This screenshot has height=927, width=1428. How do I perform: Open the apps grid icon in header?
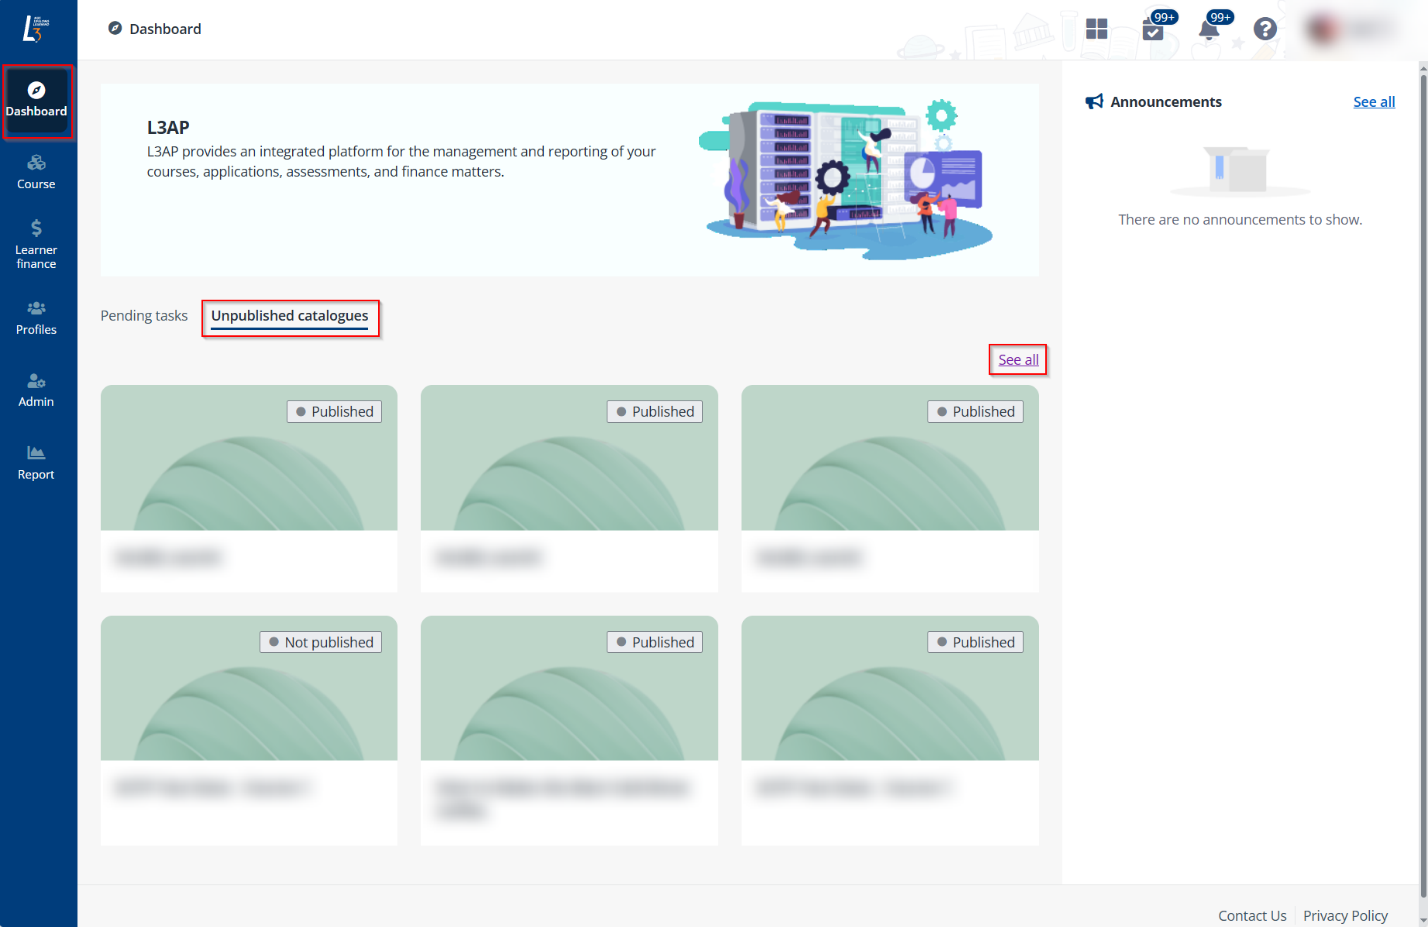(x=1097, y=29)
